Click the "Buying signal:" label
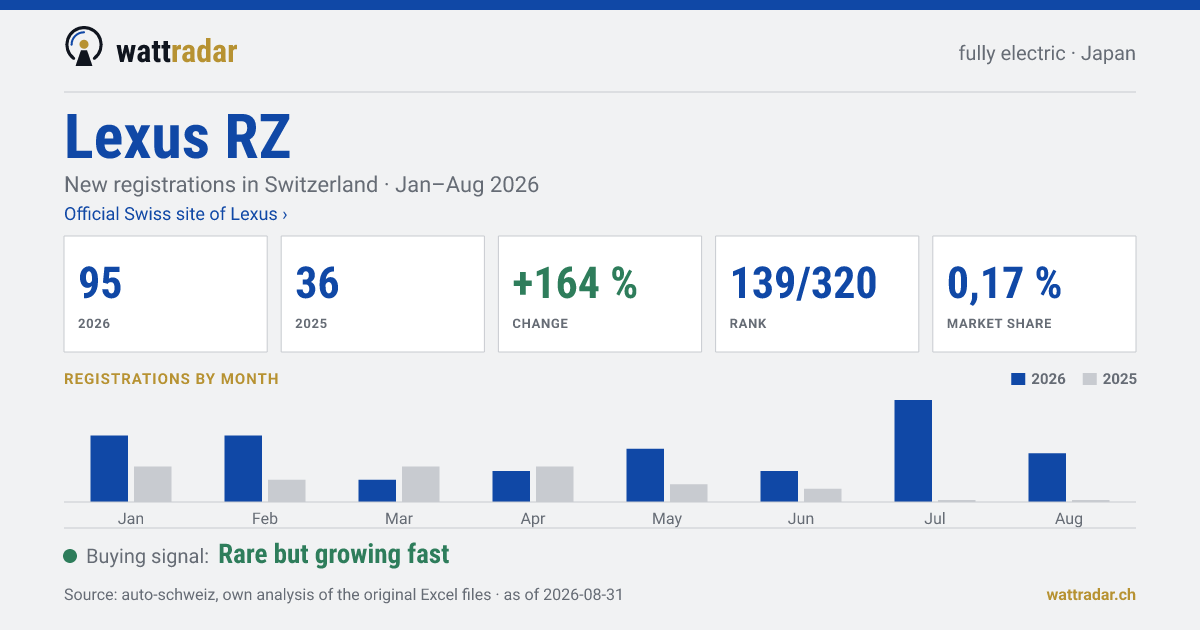 (x=147, y=557)
